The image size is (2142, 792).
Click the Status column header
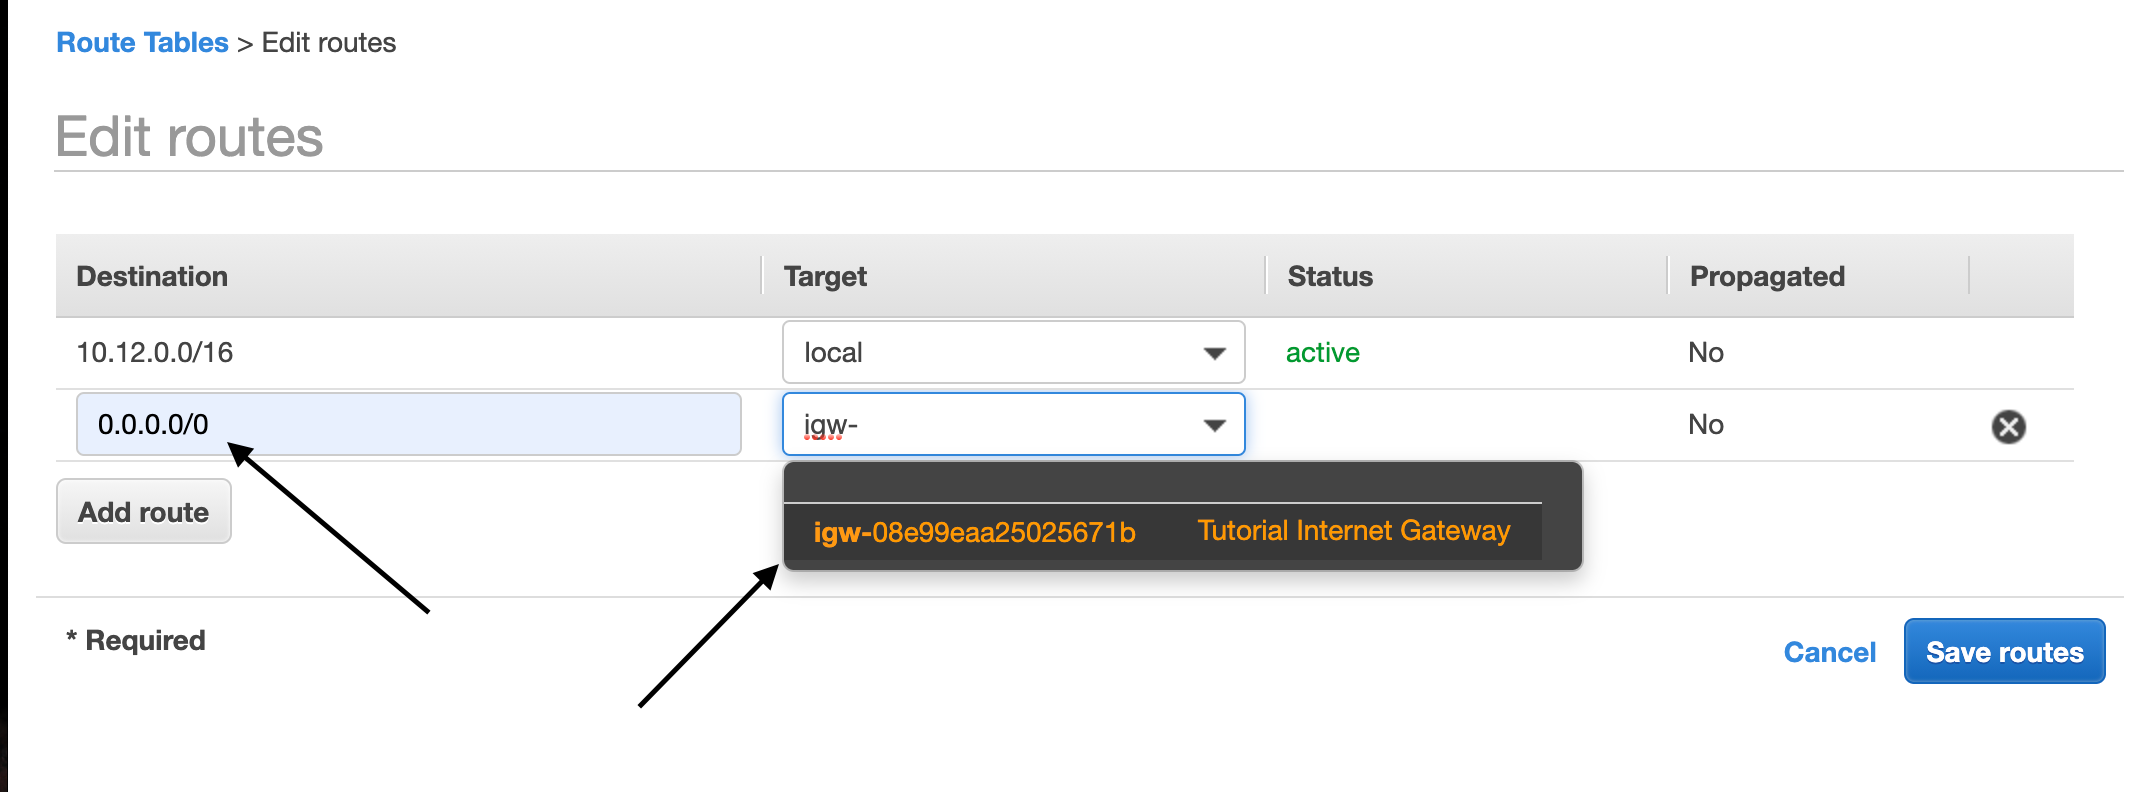(1330, 276)
